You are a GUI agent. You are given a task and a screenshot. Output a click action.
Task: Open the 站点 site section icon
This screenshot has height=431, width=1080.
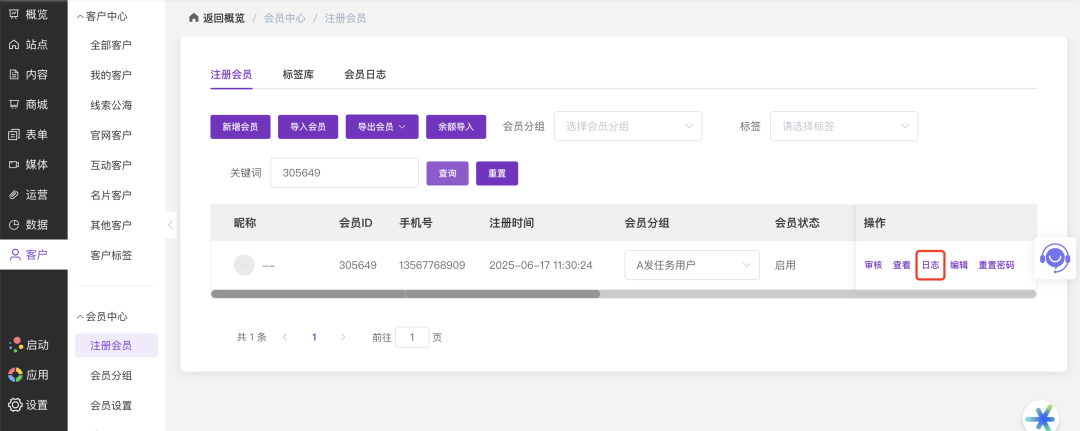pyautogui.click(x=14, y=44)
